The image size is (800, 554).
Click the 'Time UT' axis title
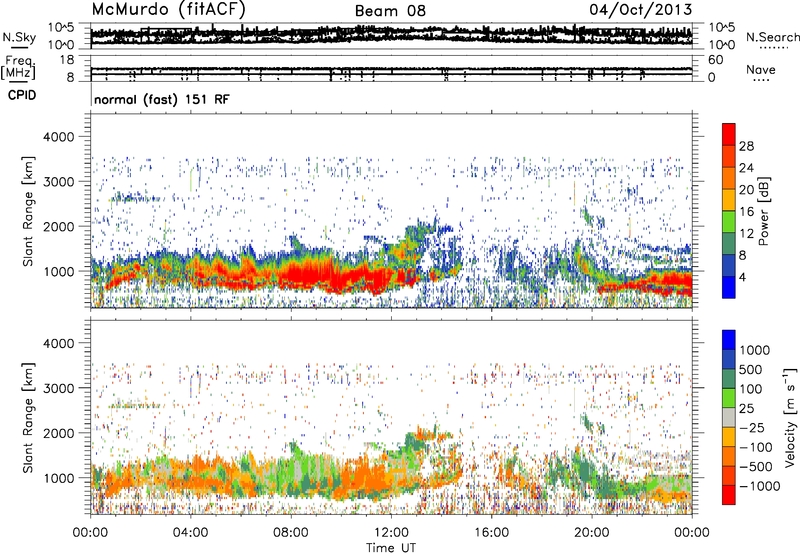pos(391,548)
